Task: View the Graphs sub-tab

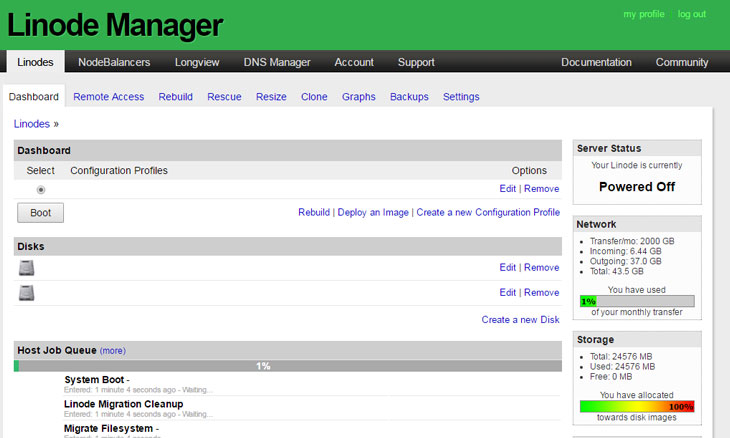Action: click(359, 97)
